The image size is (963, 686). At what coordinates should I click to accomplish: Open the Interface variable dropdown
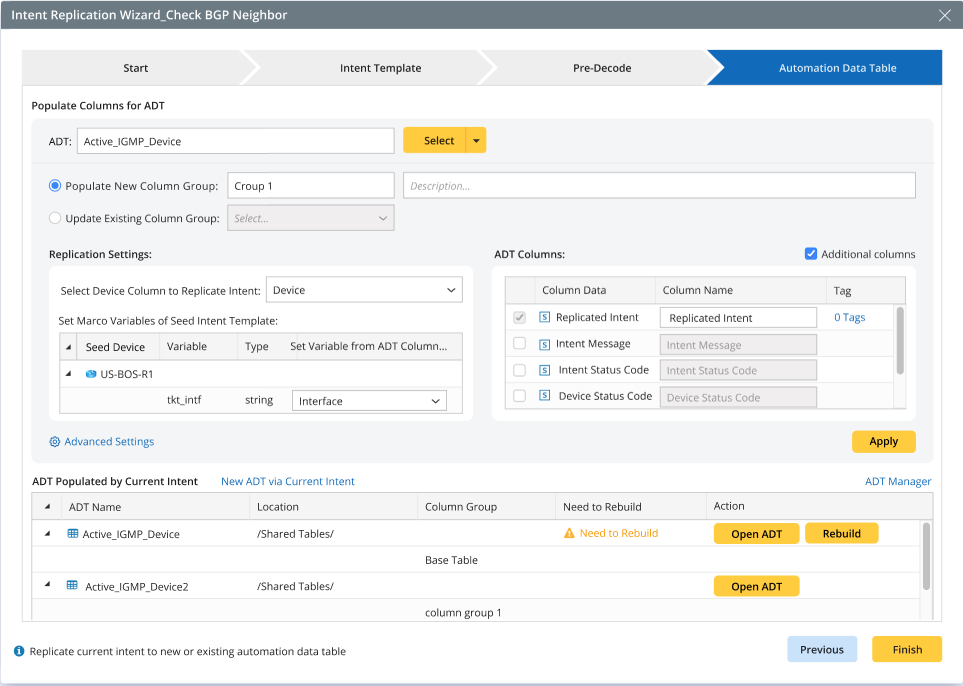pos(369,401)
